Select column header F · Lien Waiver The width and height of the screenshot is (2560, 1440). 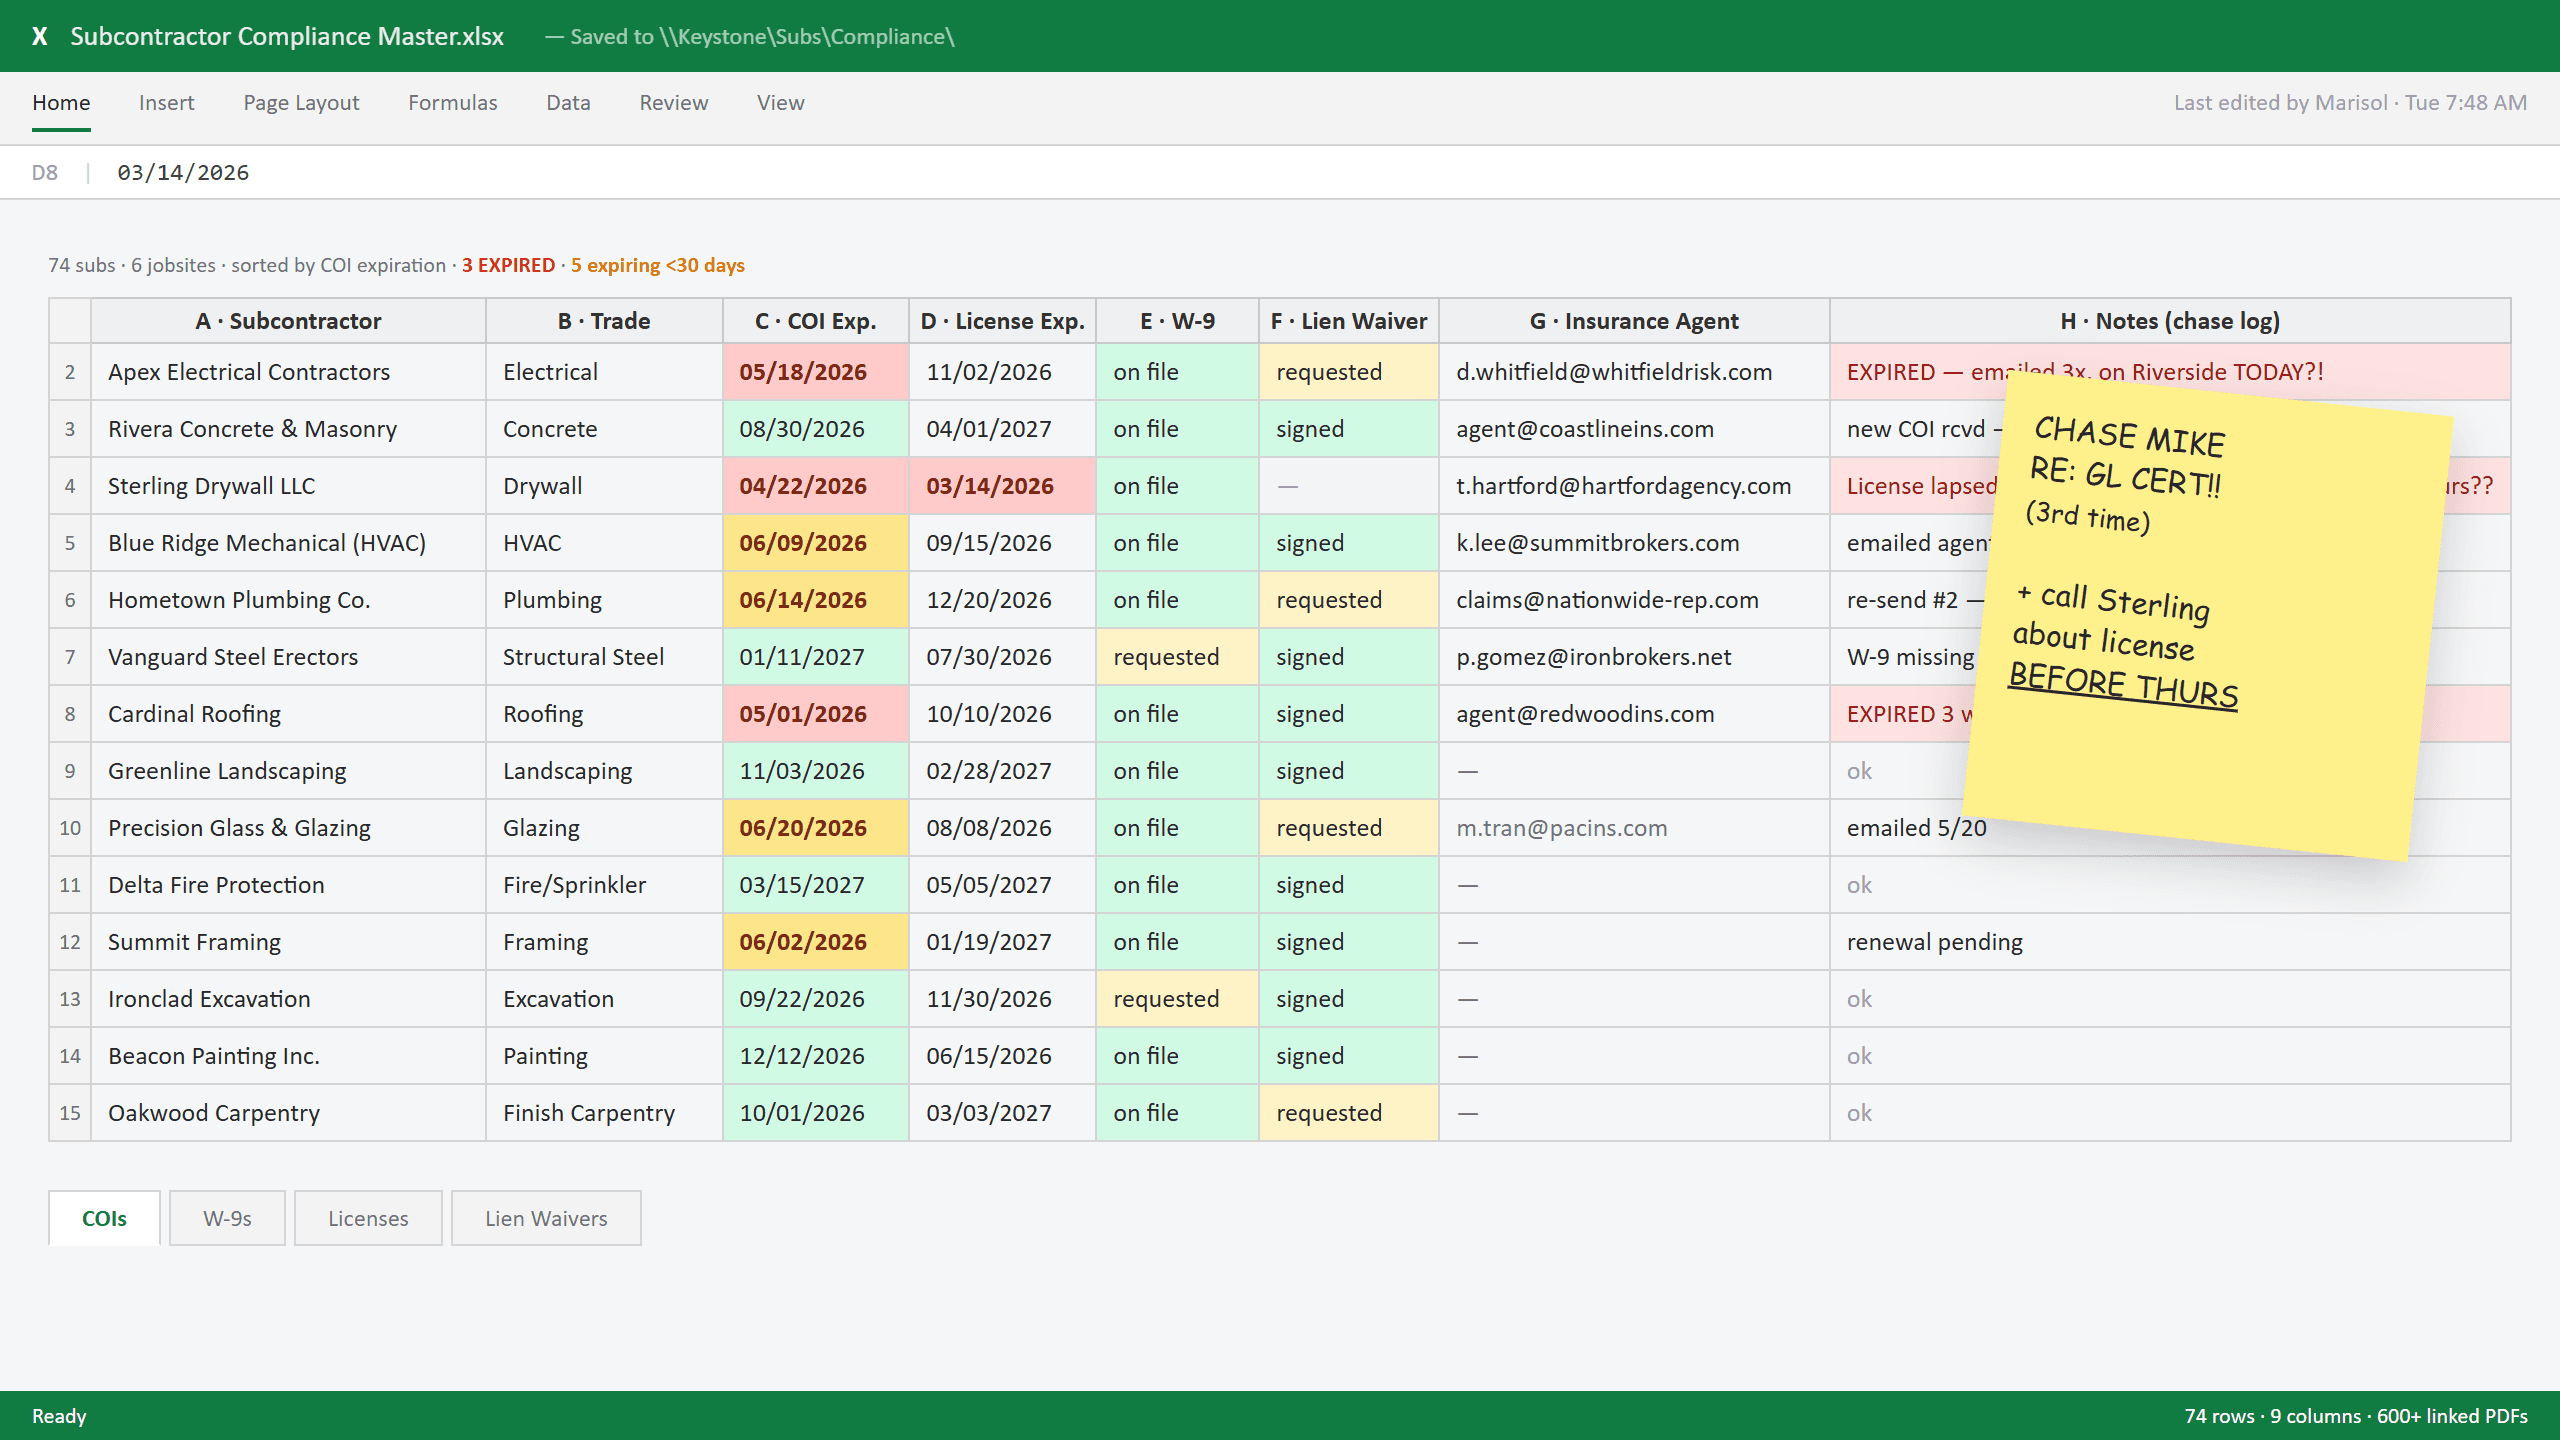coord(1348,321)
